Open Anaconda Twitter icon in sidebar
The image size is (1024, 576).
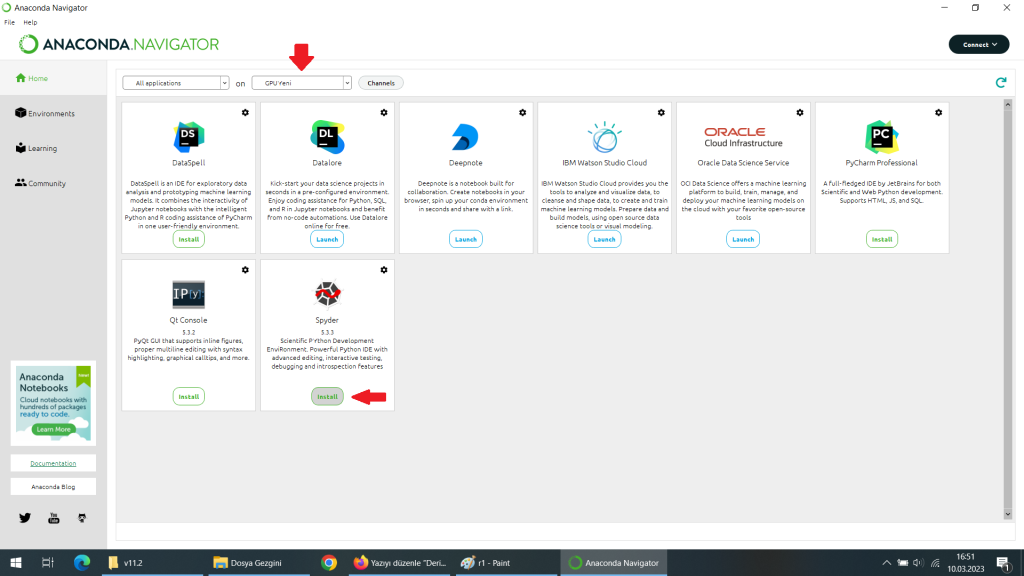point(25,517)
